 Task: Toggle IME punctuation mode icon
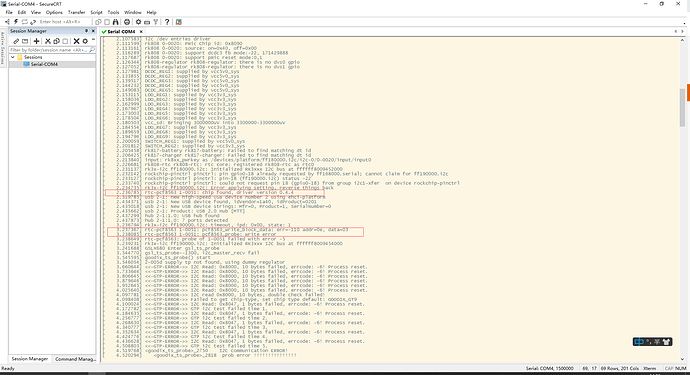(648, 342)
